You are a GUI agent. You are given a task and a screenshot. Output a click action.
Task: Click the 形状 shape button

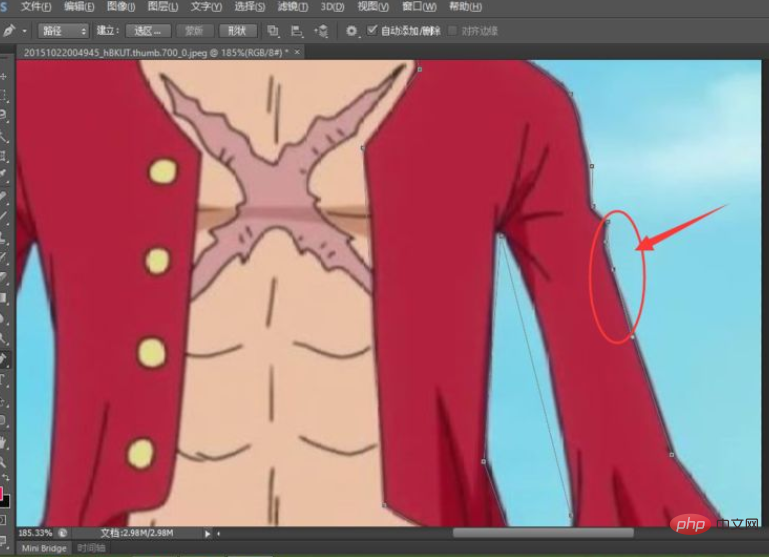click(x=237, y=31)
